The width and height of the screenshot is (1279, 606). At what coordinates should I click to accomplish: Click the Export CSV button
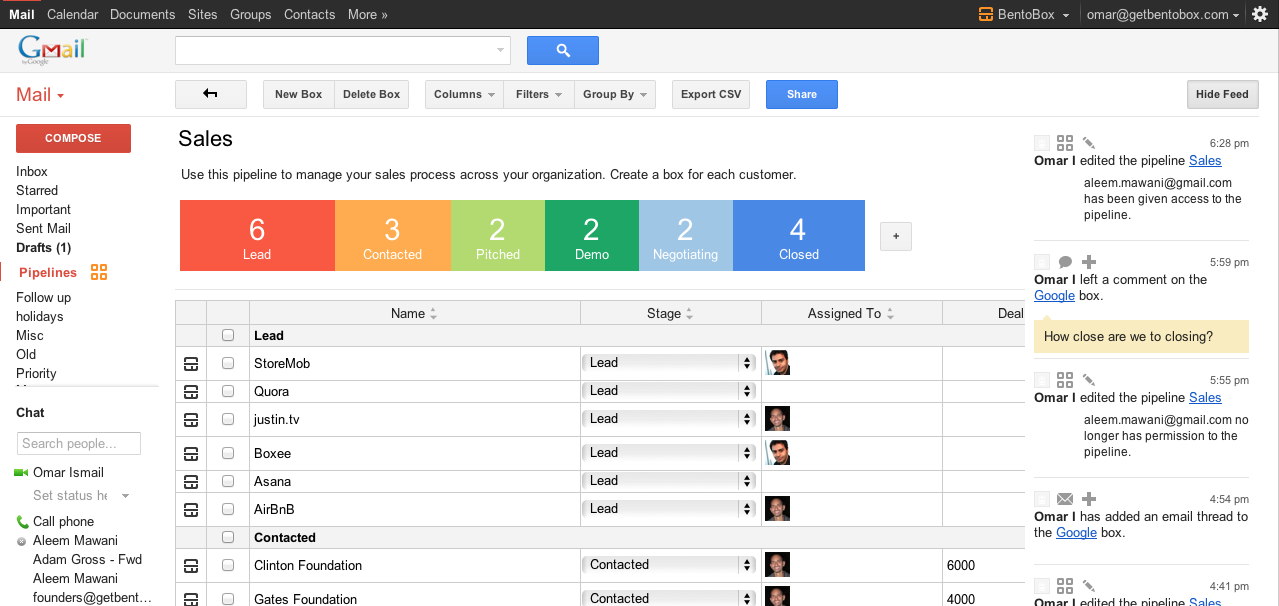(711, 94)
